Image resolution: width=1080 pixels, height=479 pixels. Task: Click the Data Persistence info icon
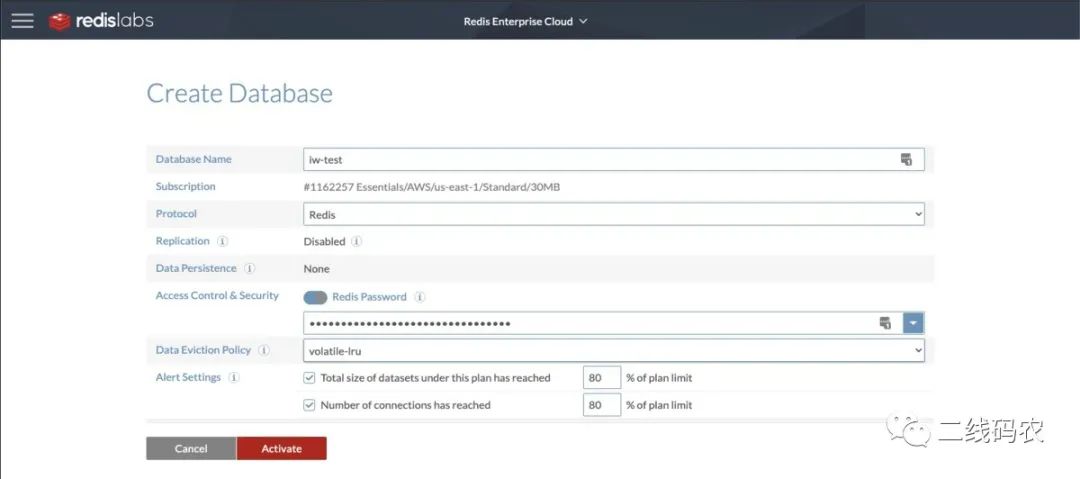click(249, 269)
